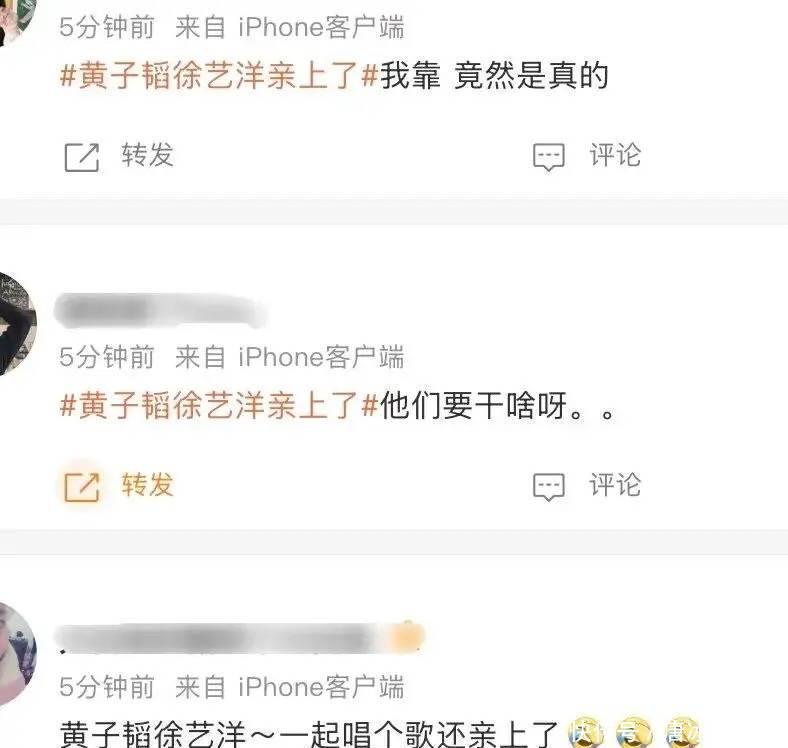The image size is (788, 748).
Task: Click 转发 label in the first post
Action: (x=147, y=155)
